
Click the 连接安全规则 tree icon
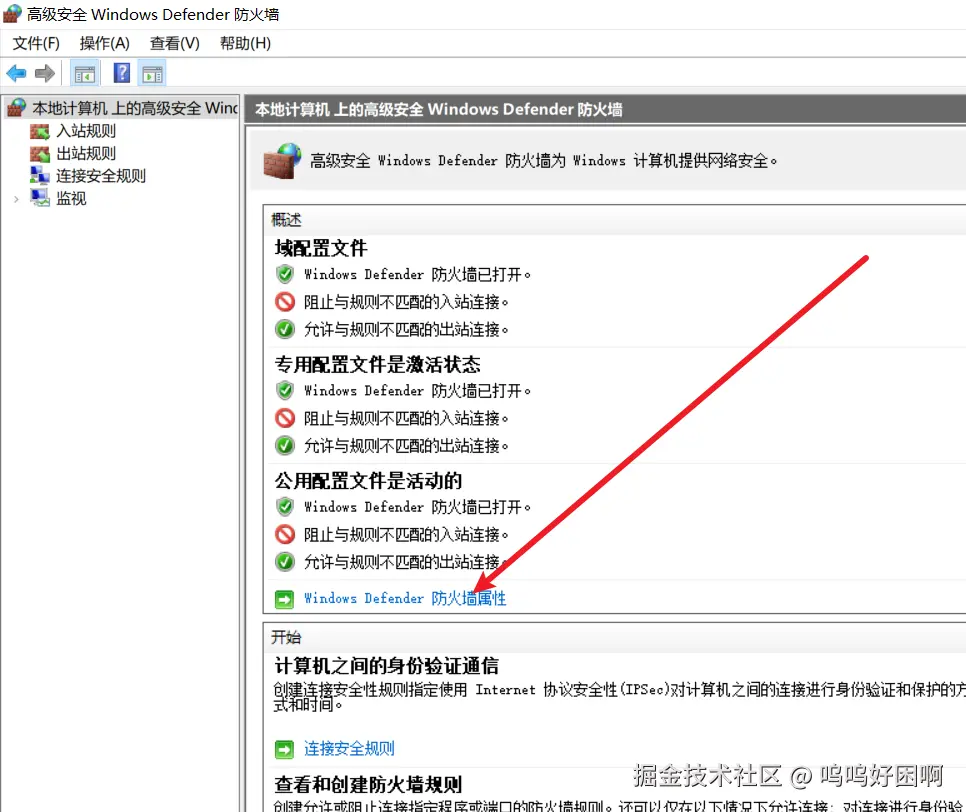pos(39,176)
